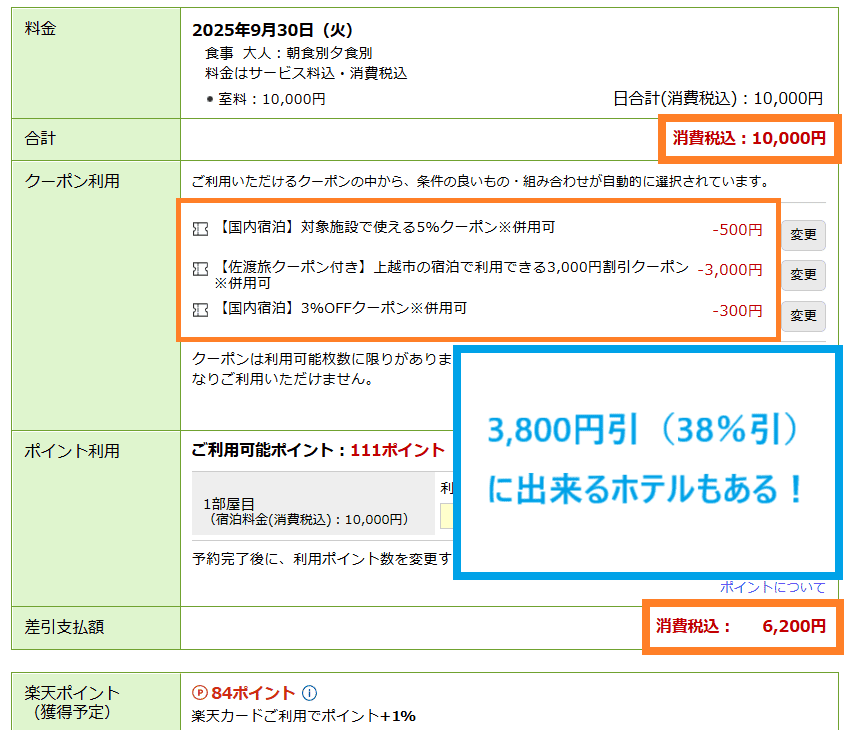Click the 2025年9月30日（火） date heading
Screen dimensions: 857x730
pos(272,30)
